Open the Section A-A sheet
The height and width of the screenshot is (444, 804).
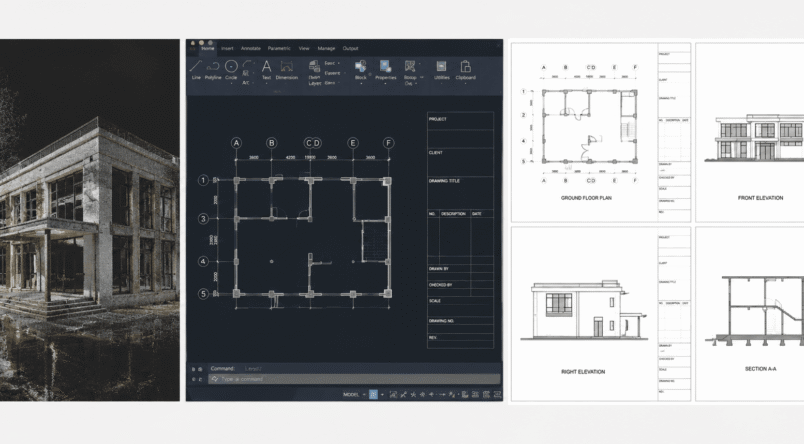coord(750,314)
